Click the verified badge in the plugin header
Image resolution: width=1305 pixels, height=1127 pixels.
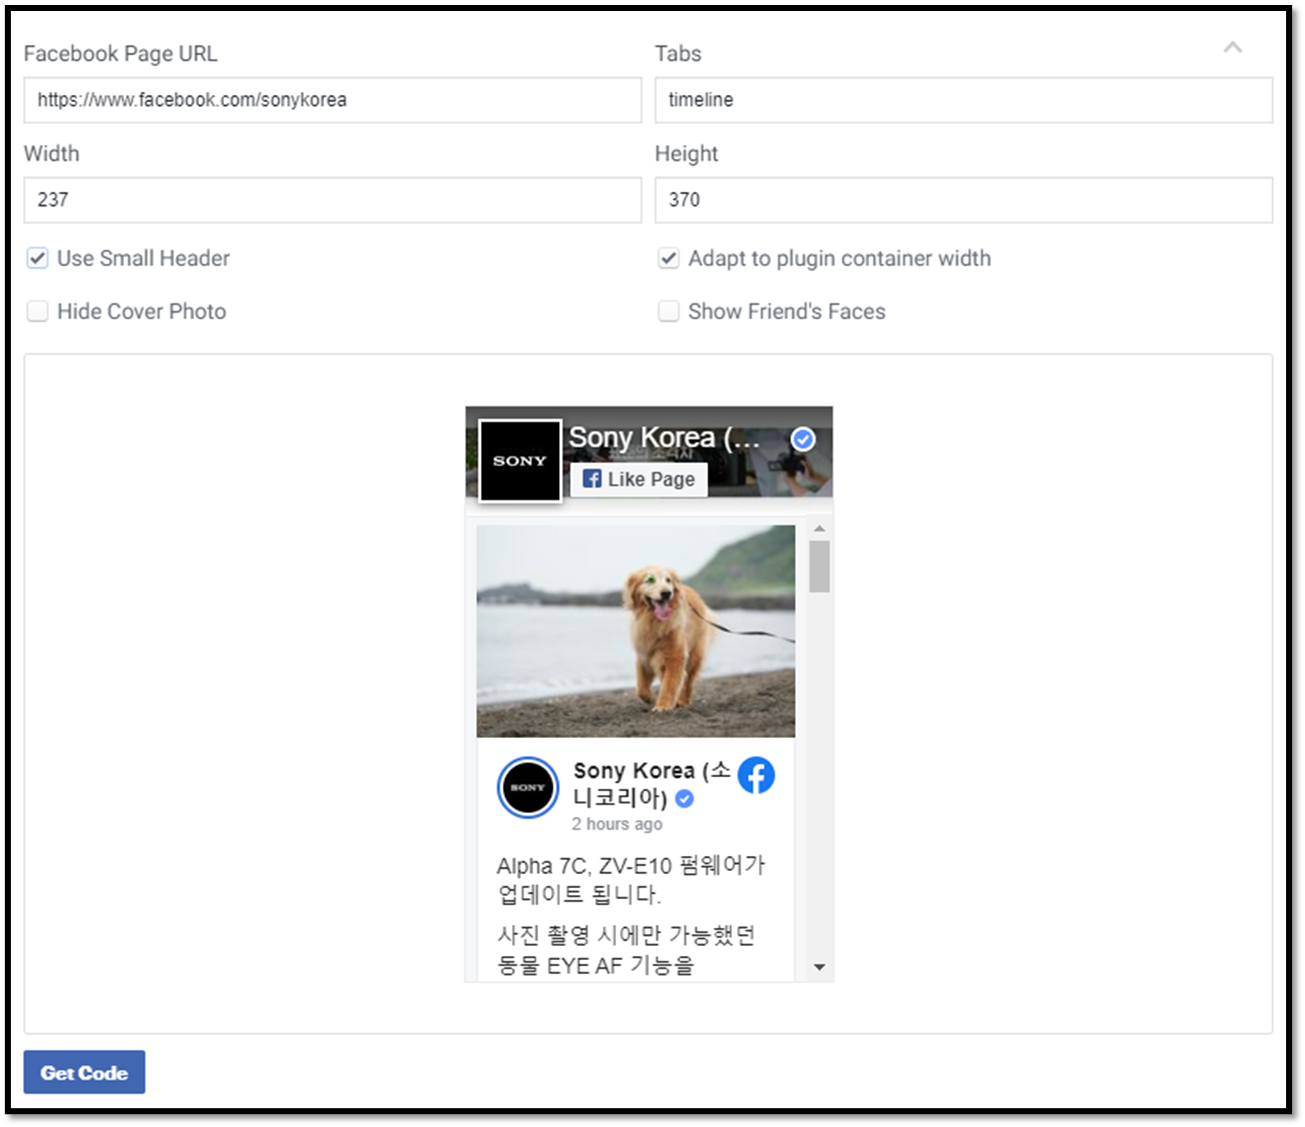[802, 439]
